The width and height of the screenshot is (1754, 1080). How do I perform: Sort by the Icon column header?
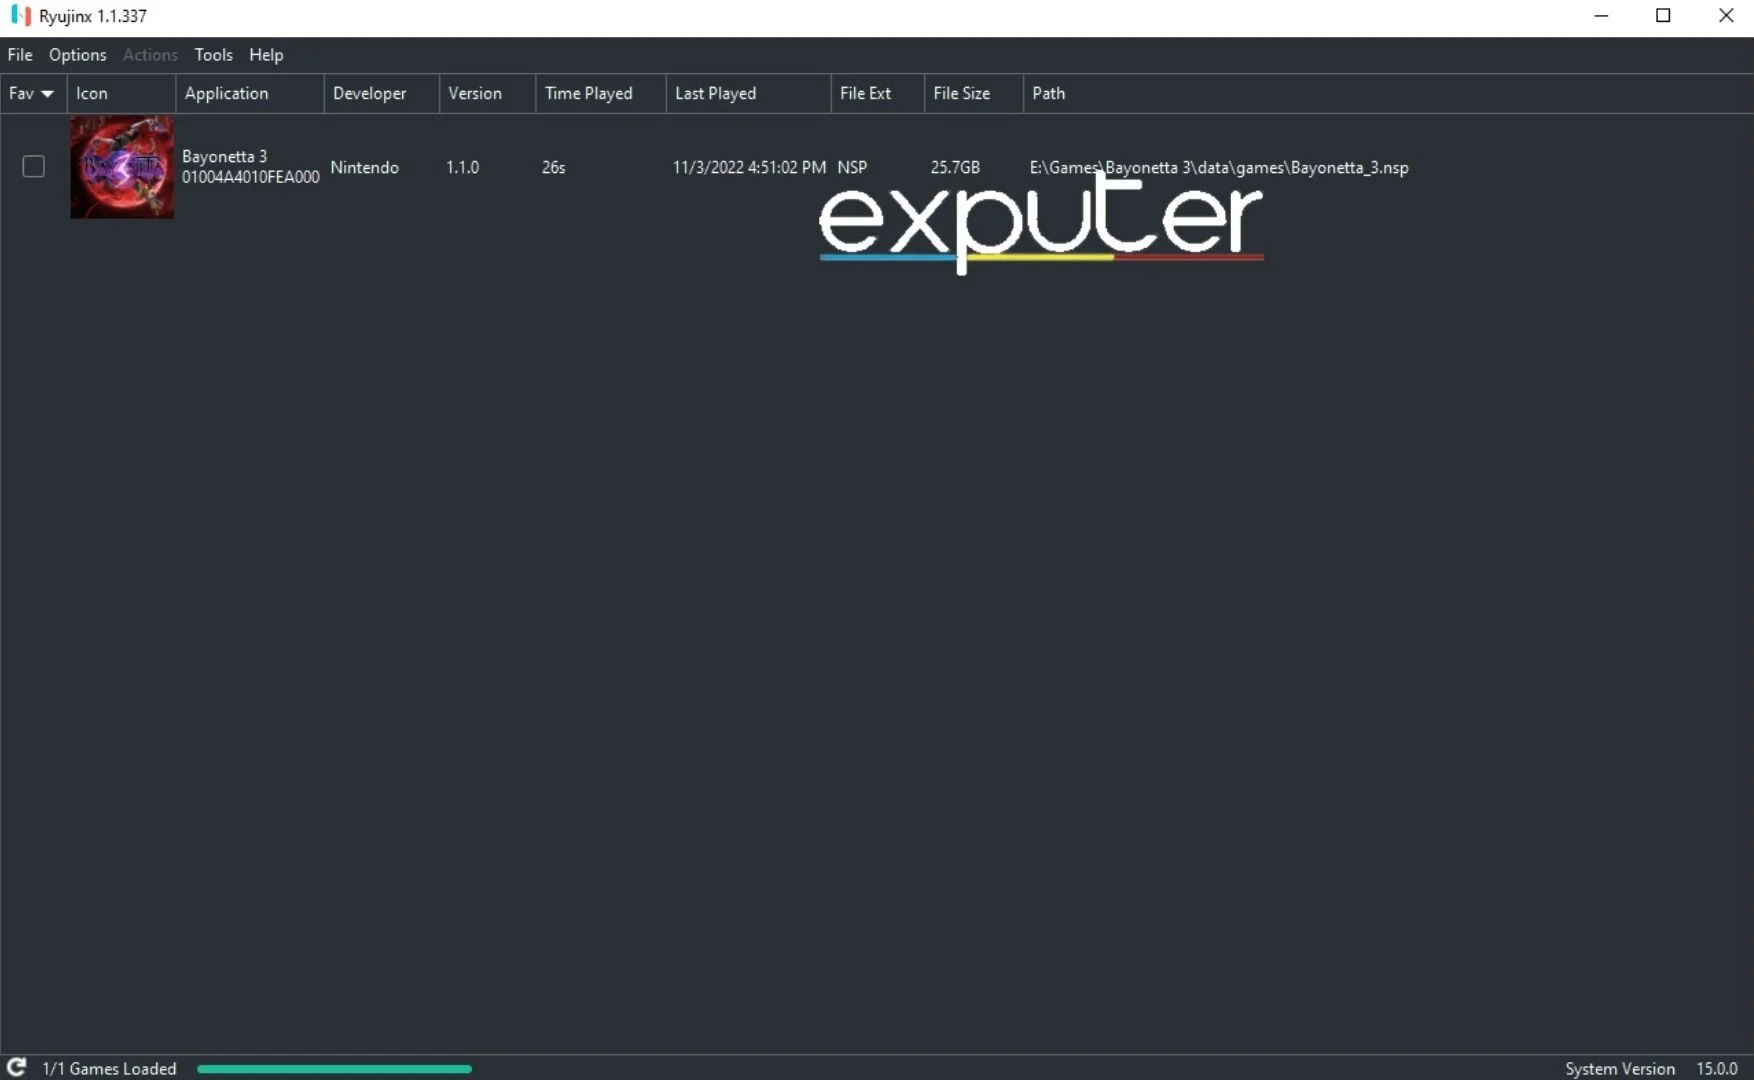pos(121,93)
